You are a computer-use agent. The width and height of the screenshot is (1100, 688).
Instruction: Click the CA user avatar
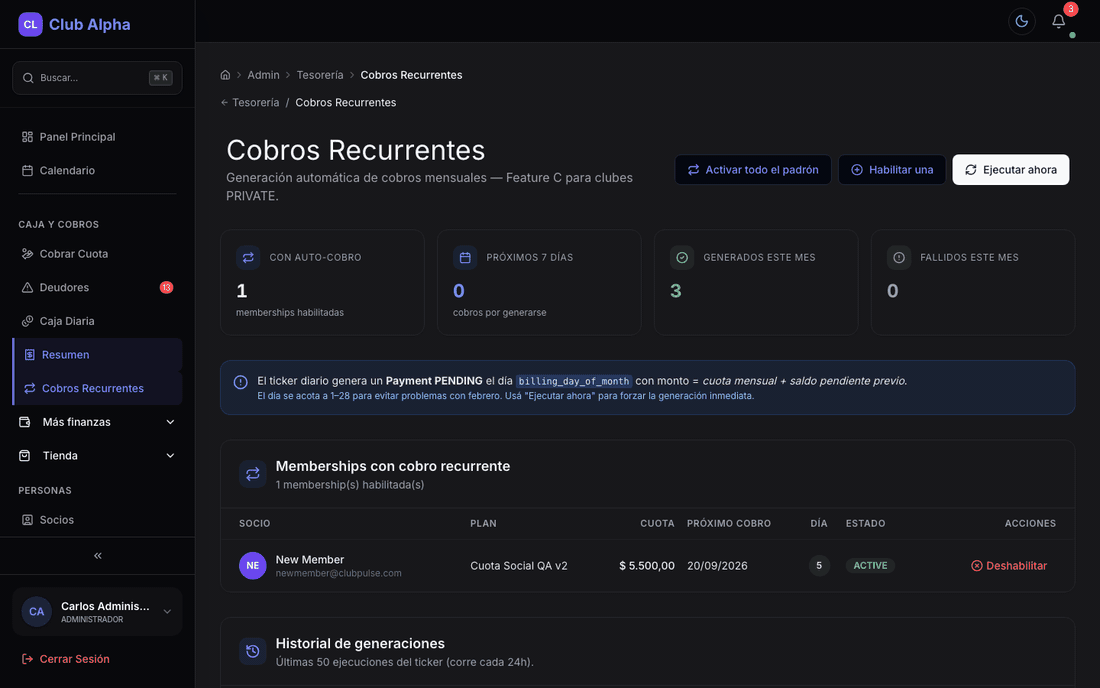(36, 612)
